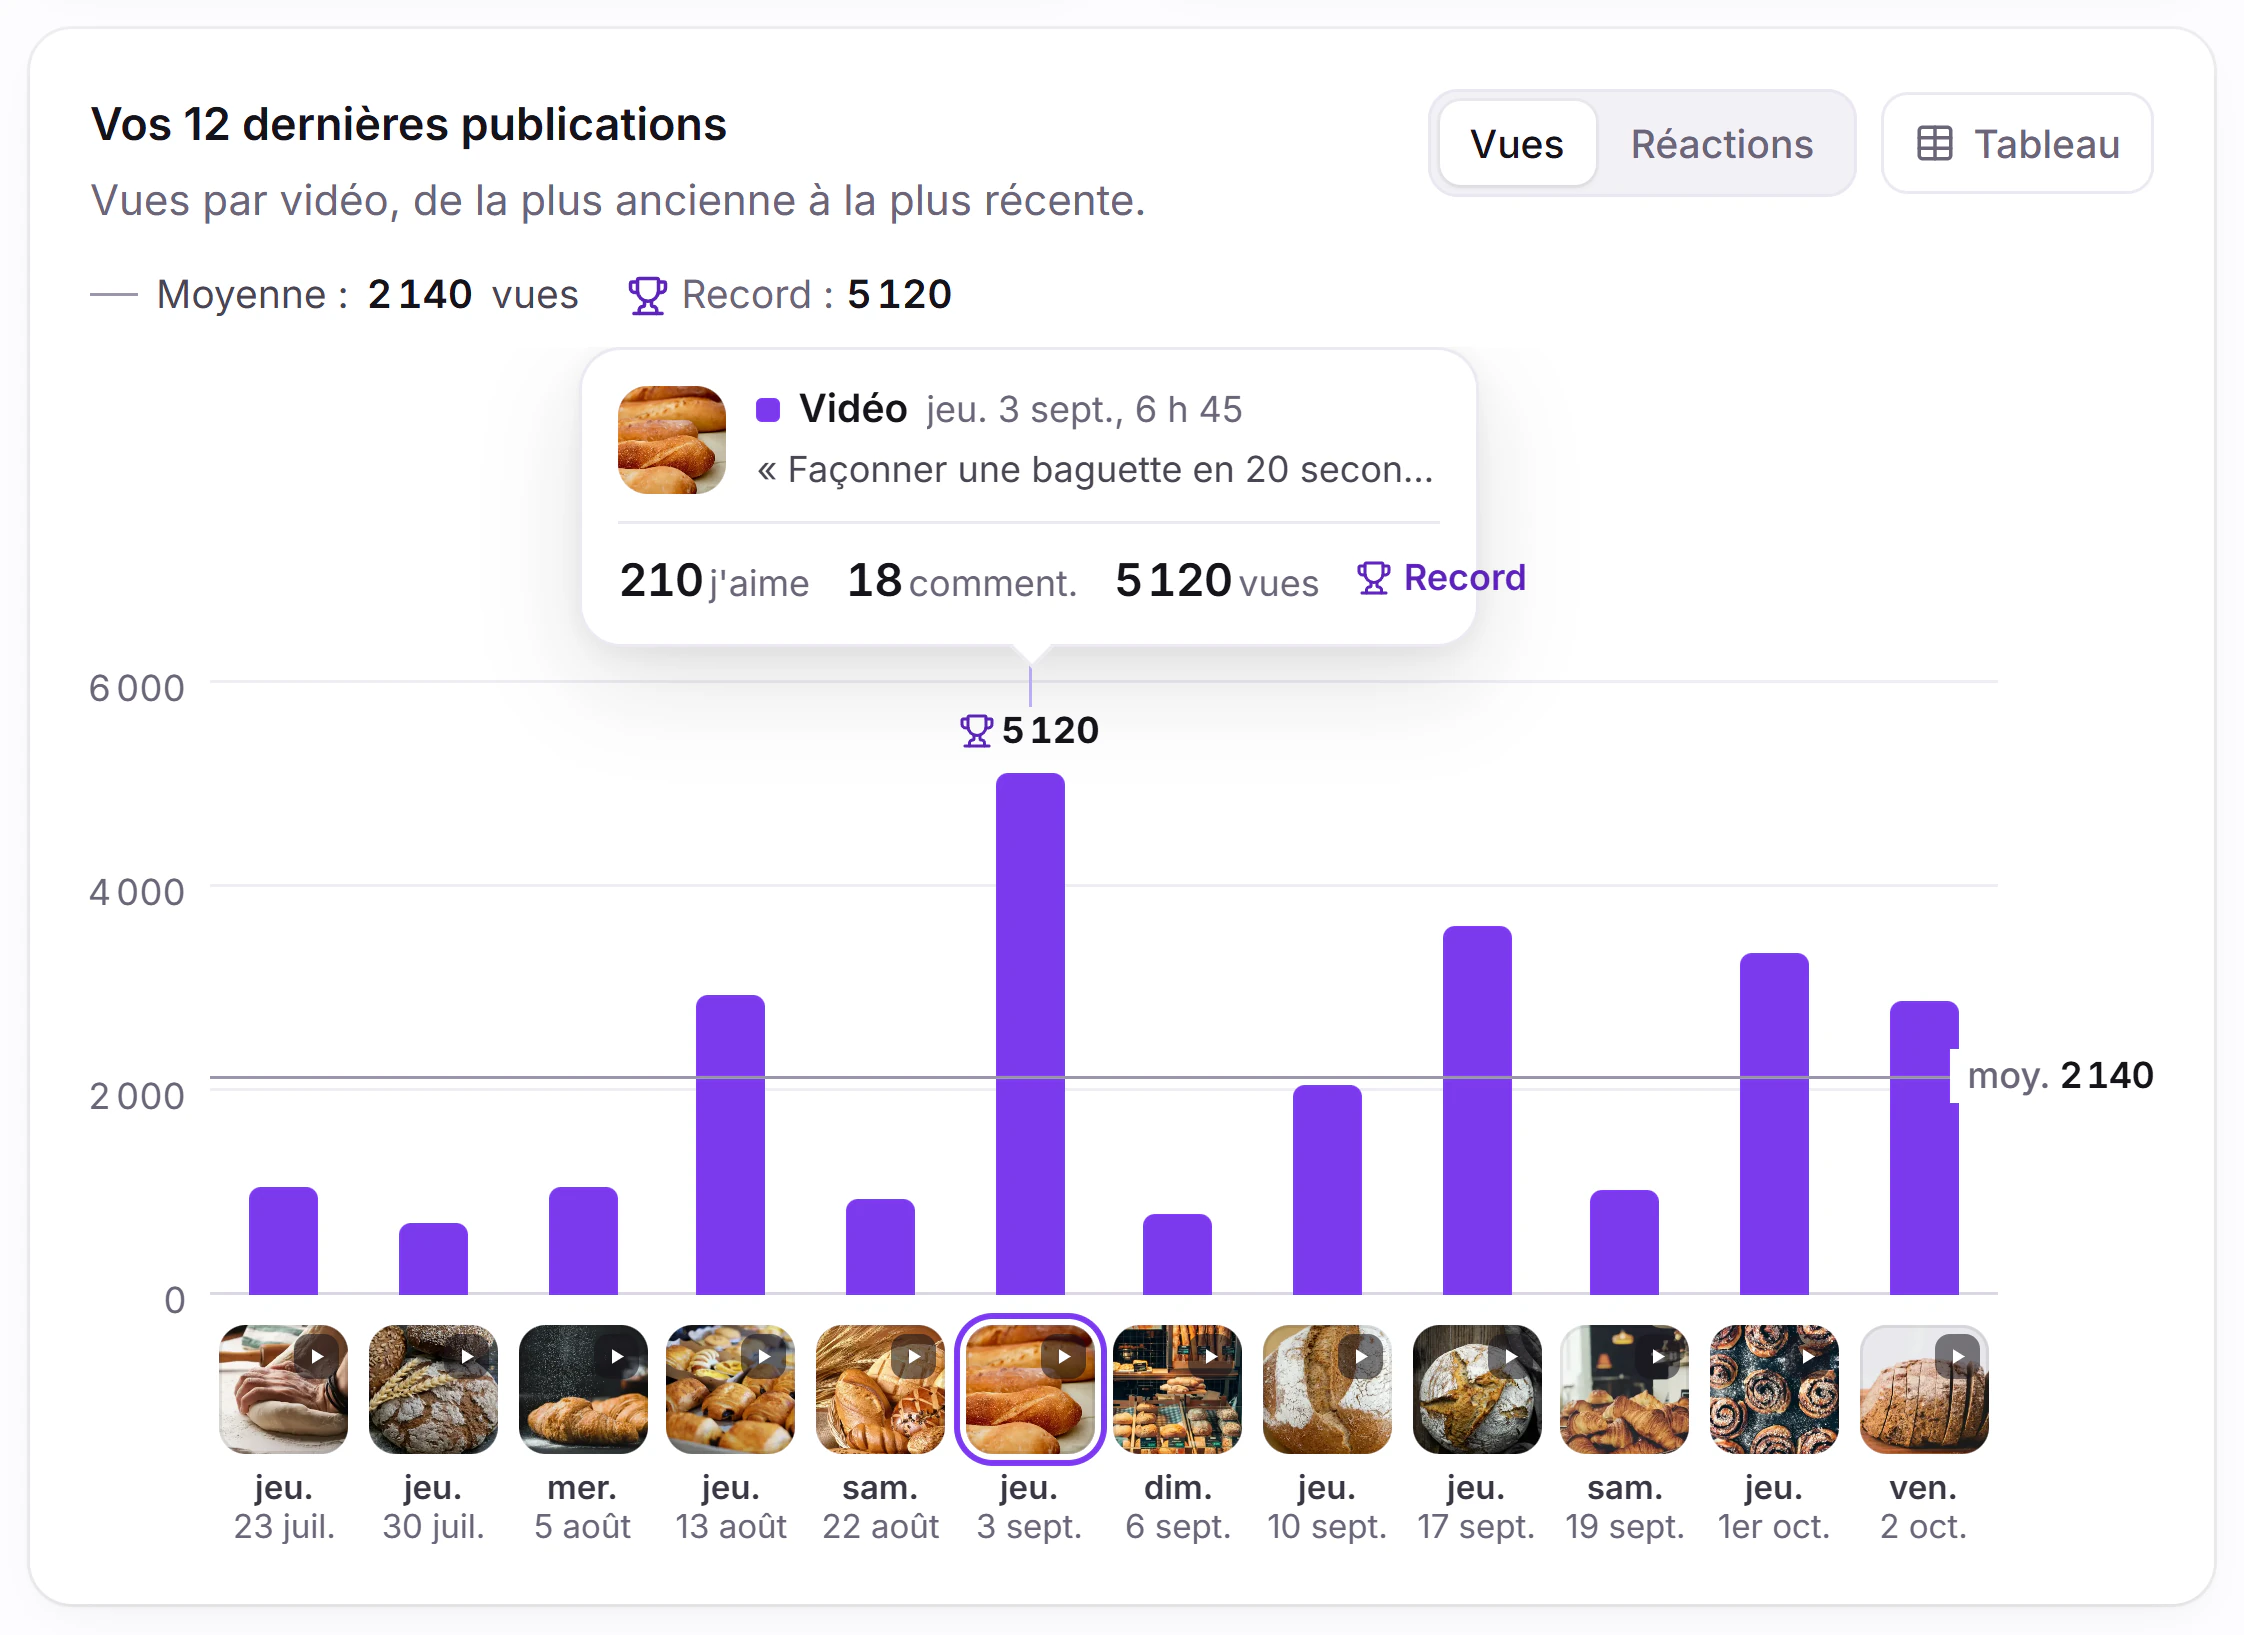Click the 22 août bar in chart
The image size is (2244, 1635).
point(880,1247)
